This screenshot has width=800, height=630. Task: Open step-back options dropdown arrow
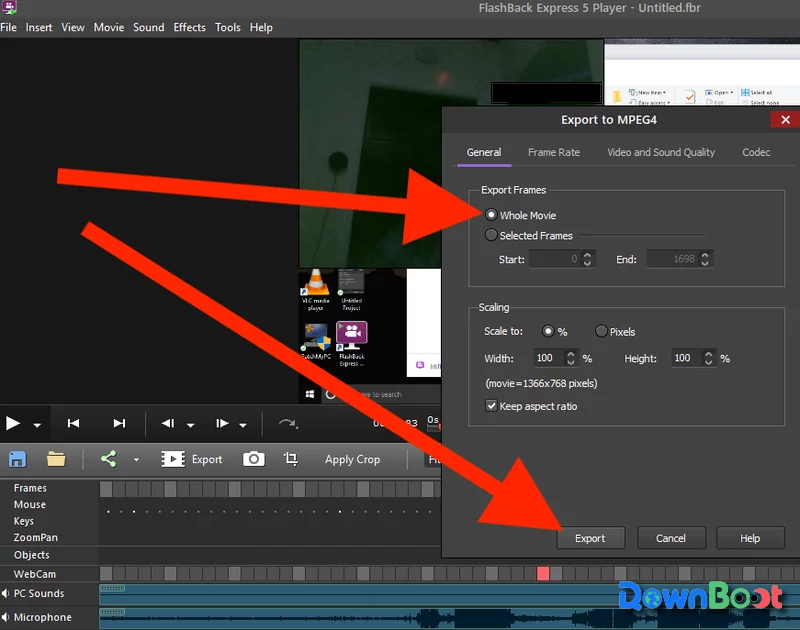pyautogui.click(x=190, y=424)
